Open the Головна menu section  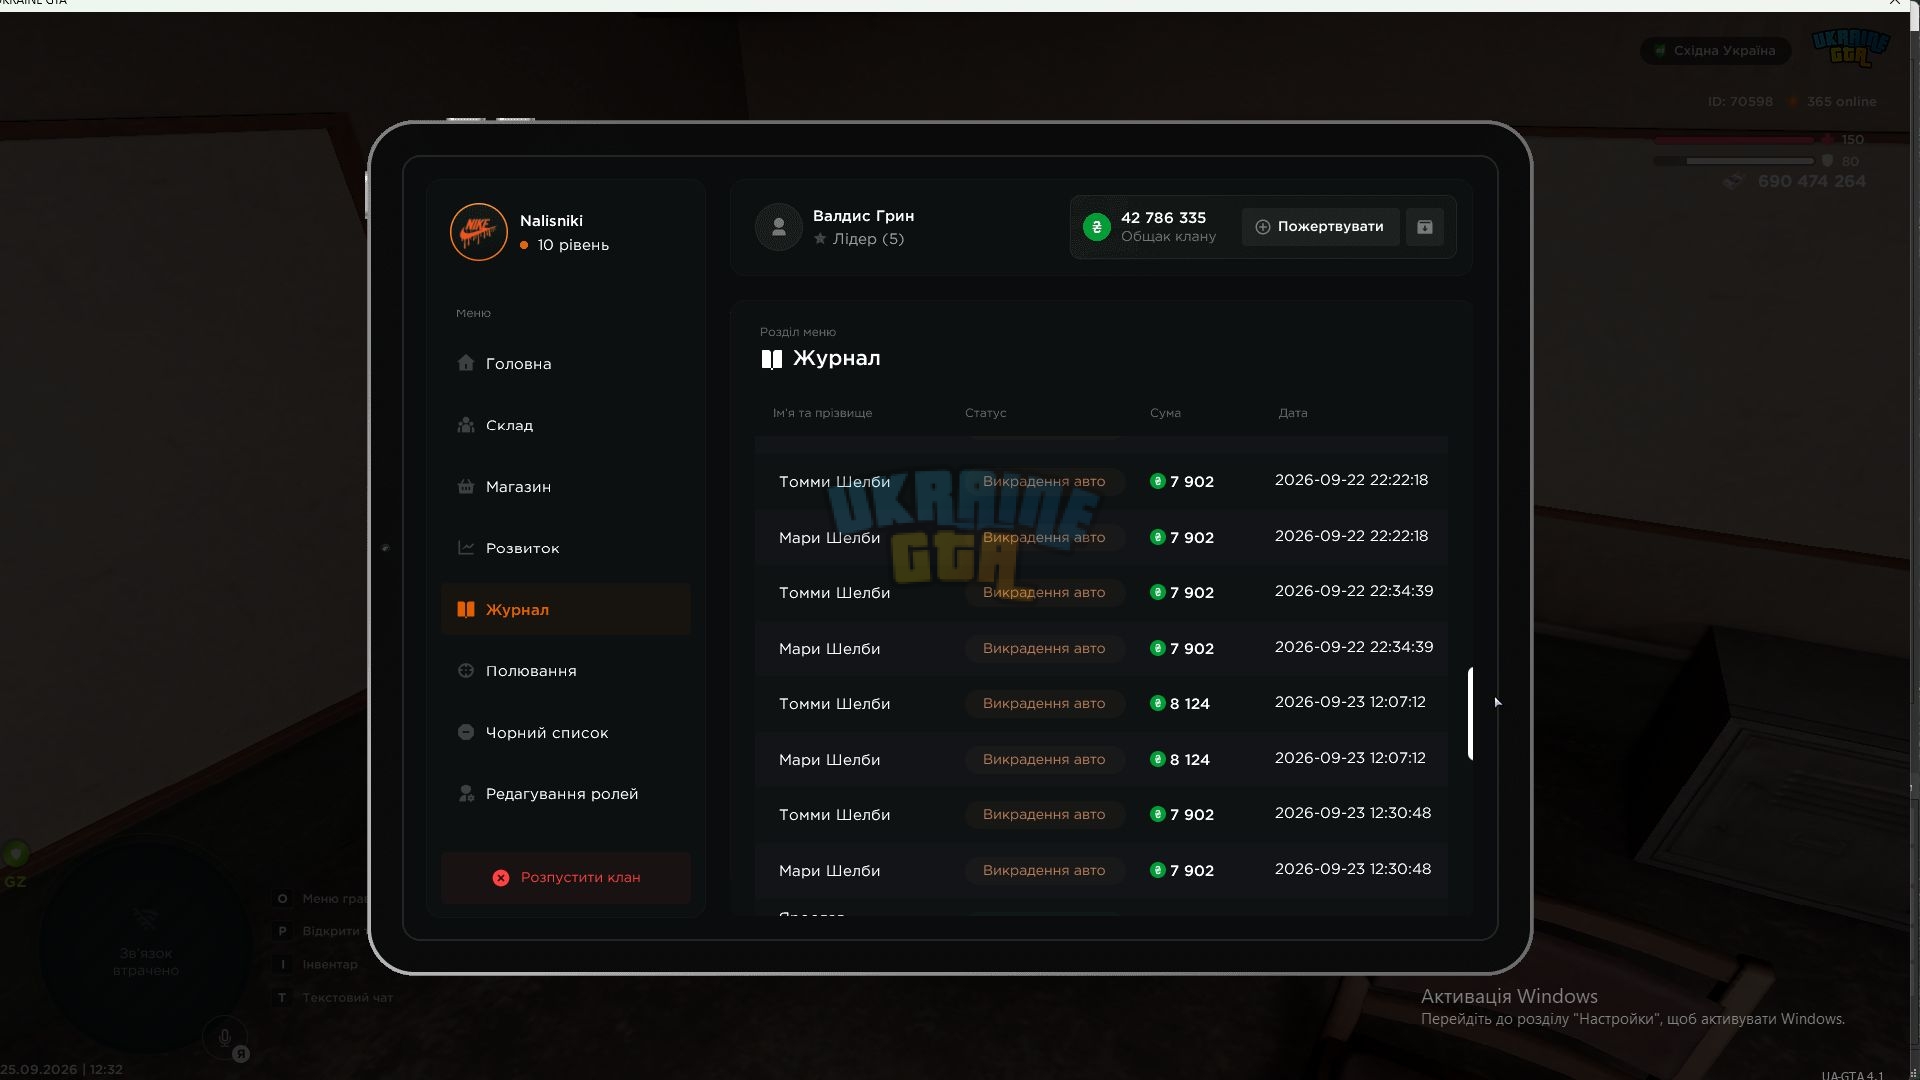pos(565,364)
